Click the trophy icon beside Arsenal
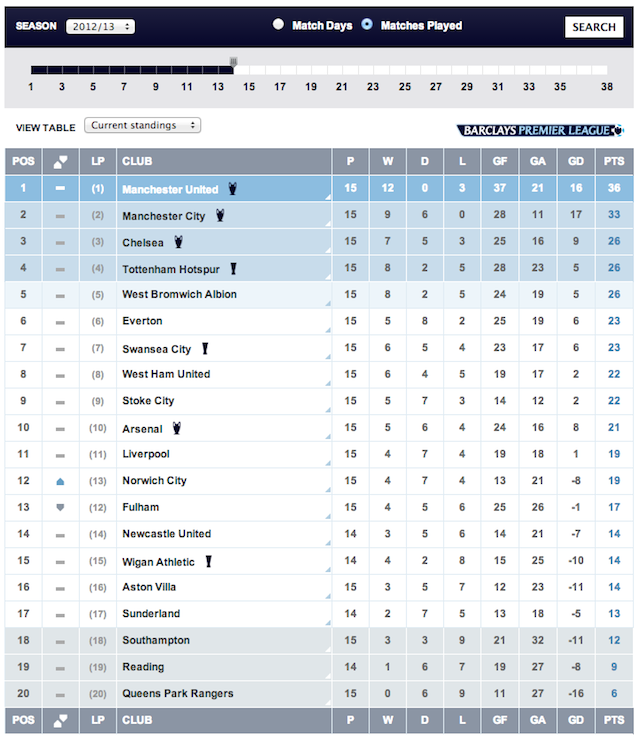Image resolution: width=640 pixels, height=738 pixels. 176,428
